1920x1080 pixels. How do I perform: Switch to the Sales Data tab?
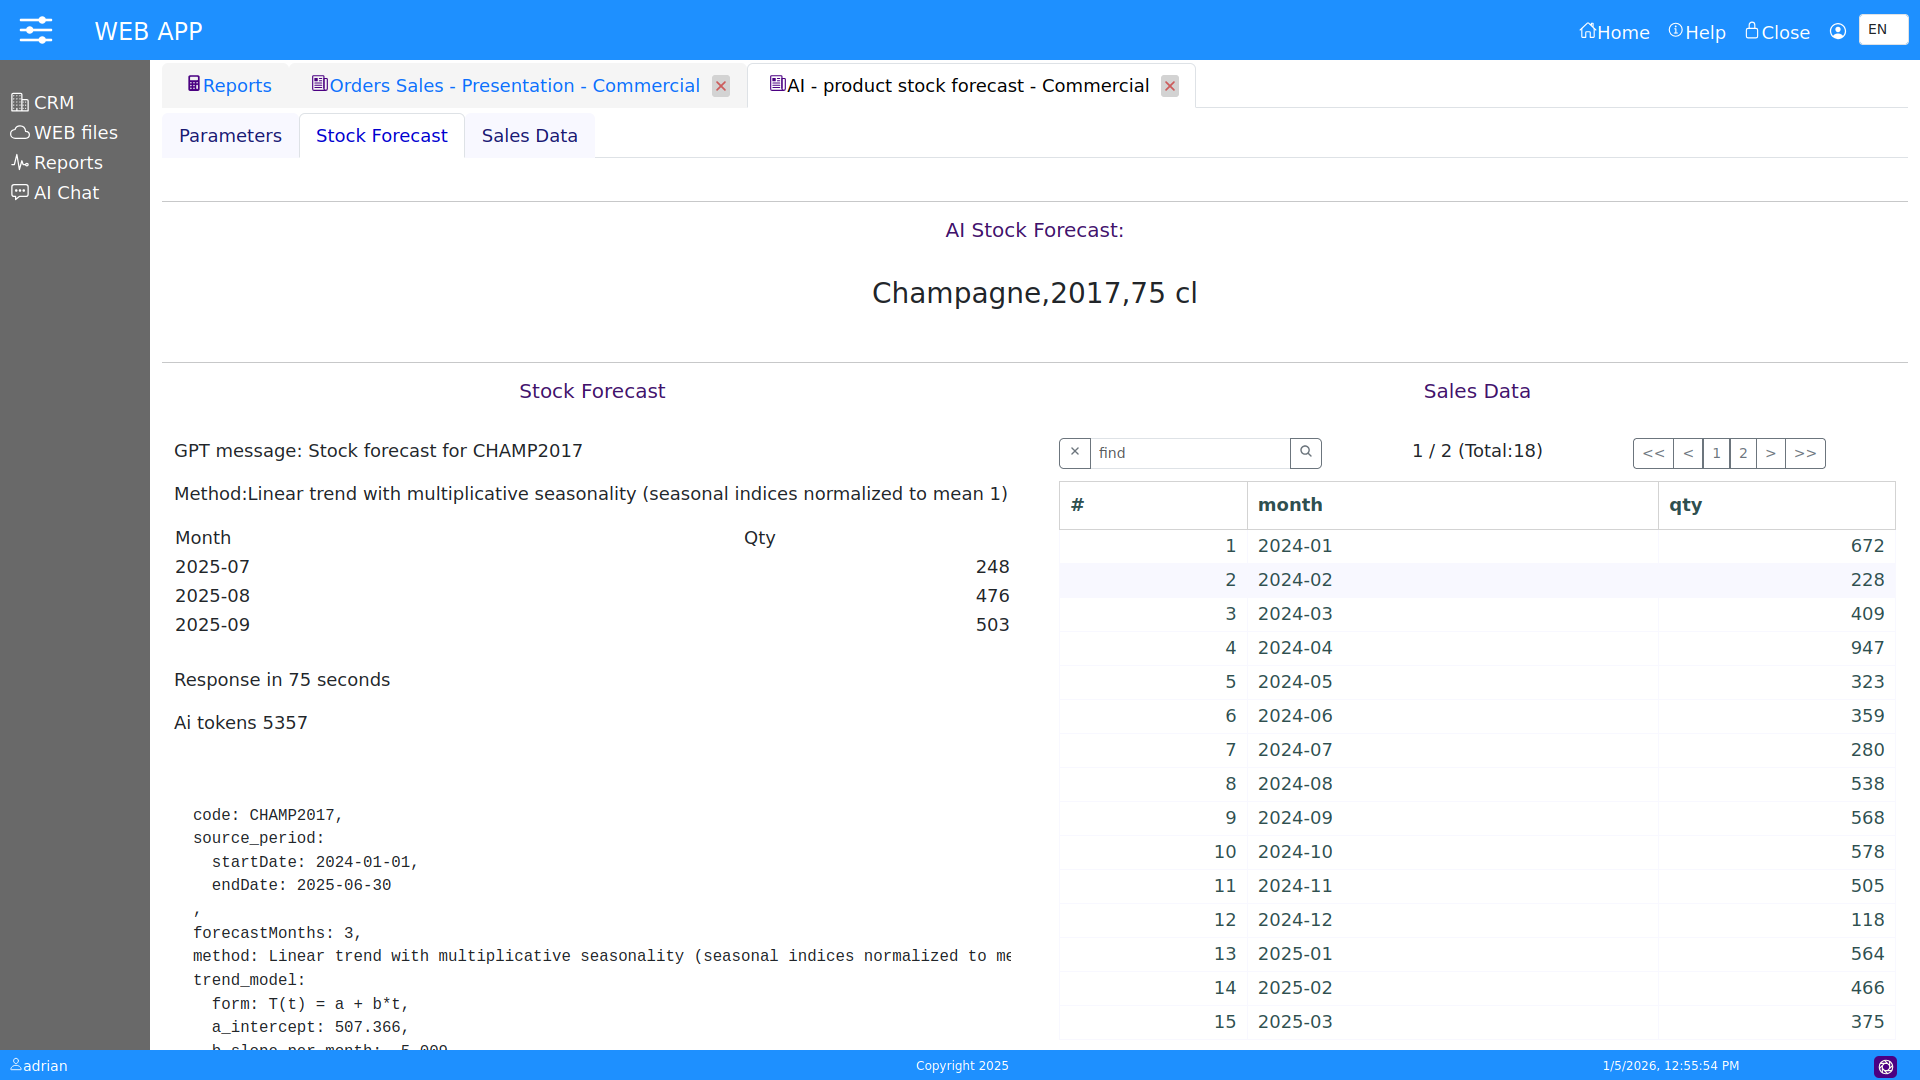[x=529, y=136]
